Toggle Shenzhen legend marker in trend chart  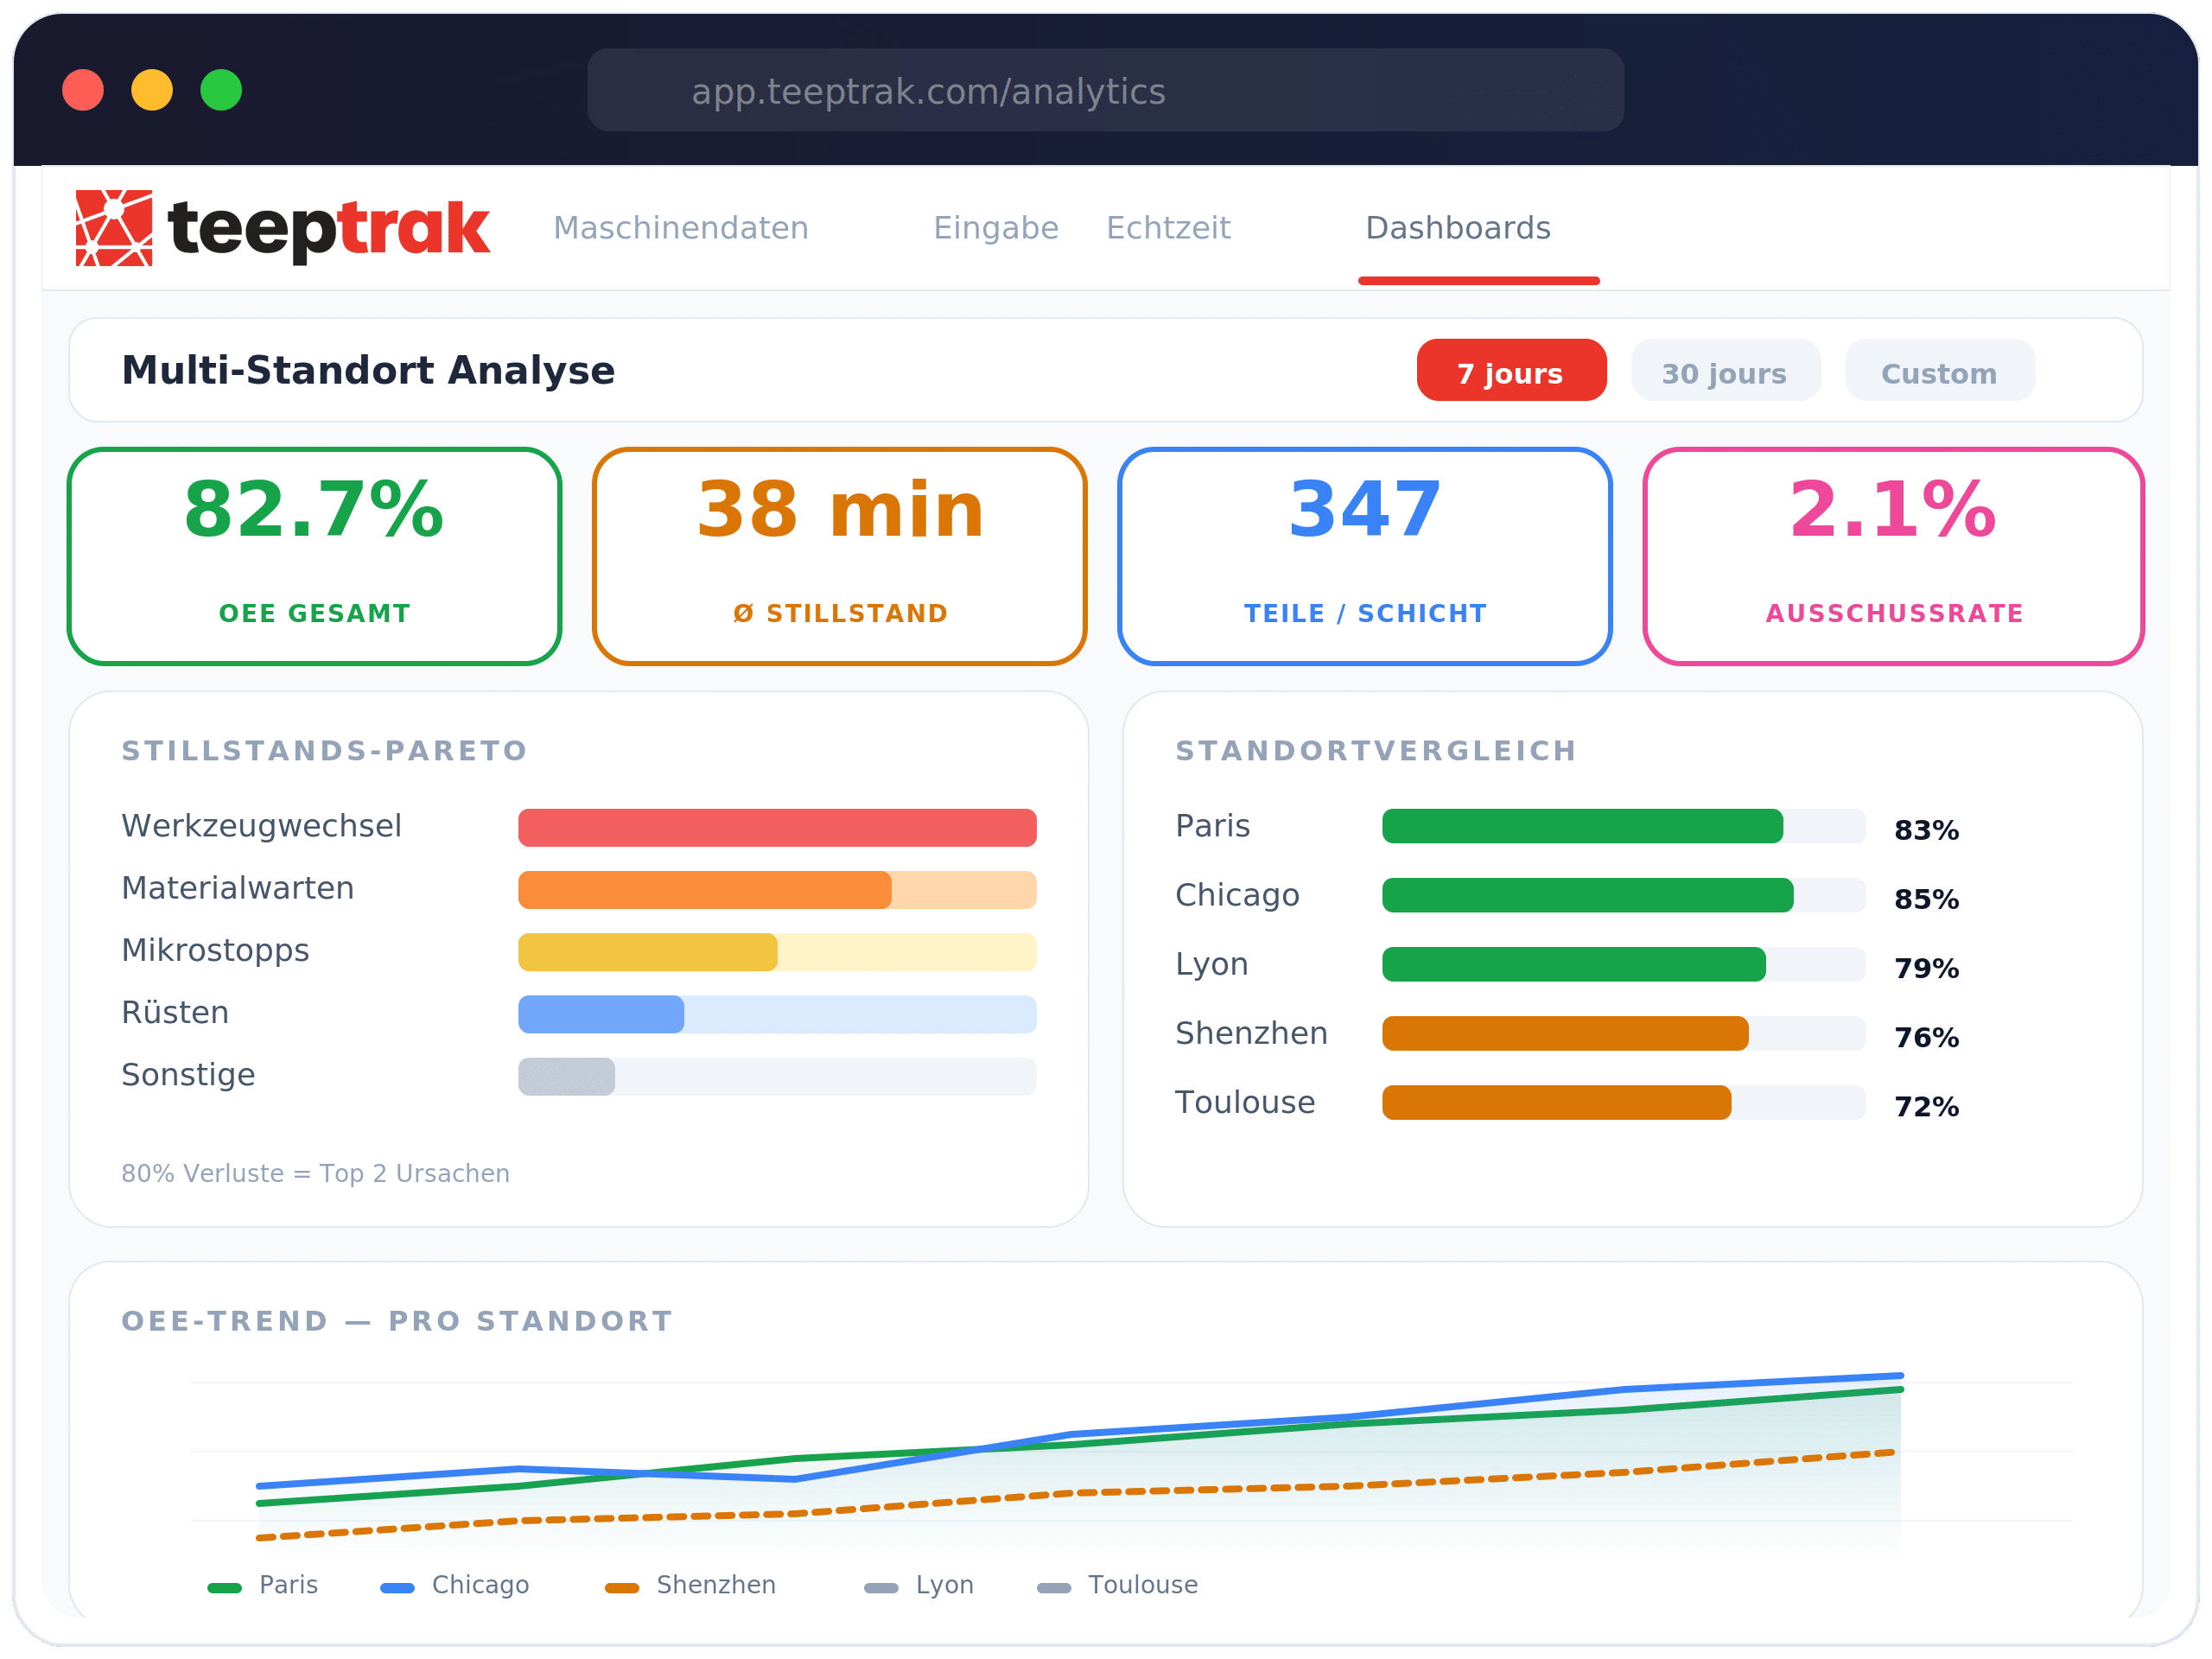tap(622, 1588)
